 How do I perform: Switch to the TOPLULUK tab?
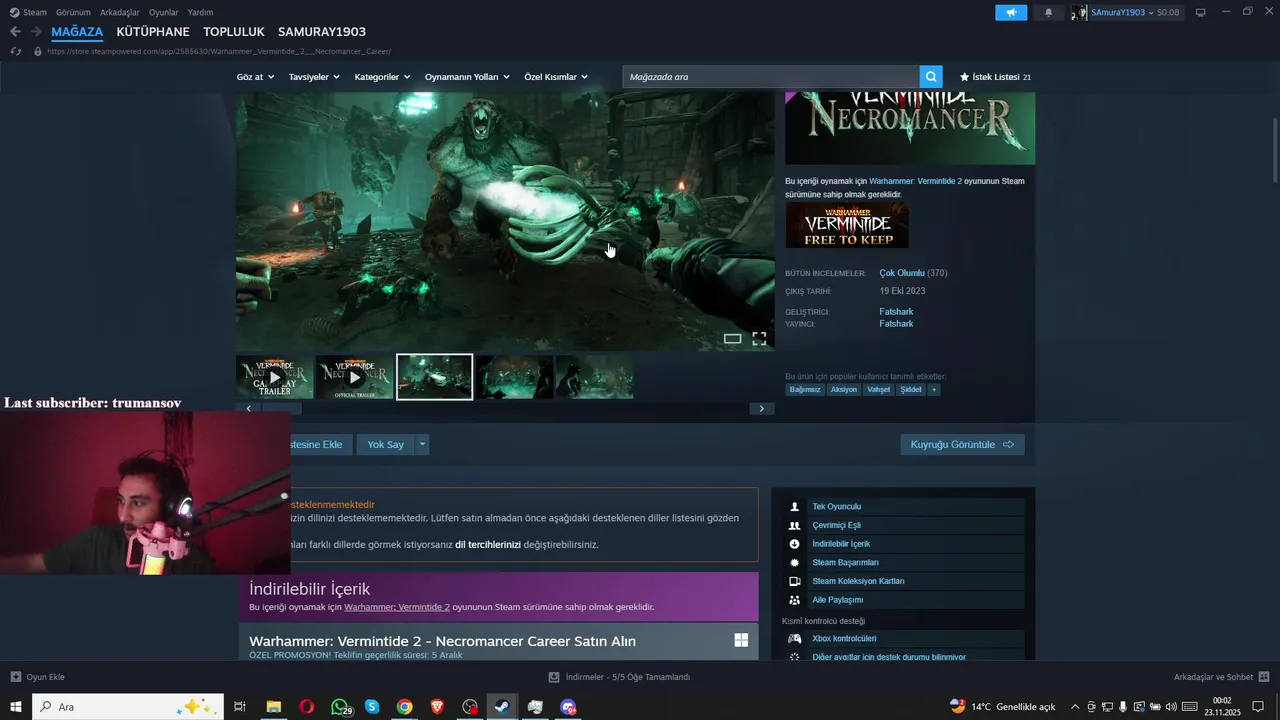pyautogui.click(x=234, y=32)
